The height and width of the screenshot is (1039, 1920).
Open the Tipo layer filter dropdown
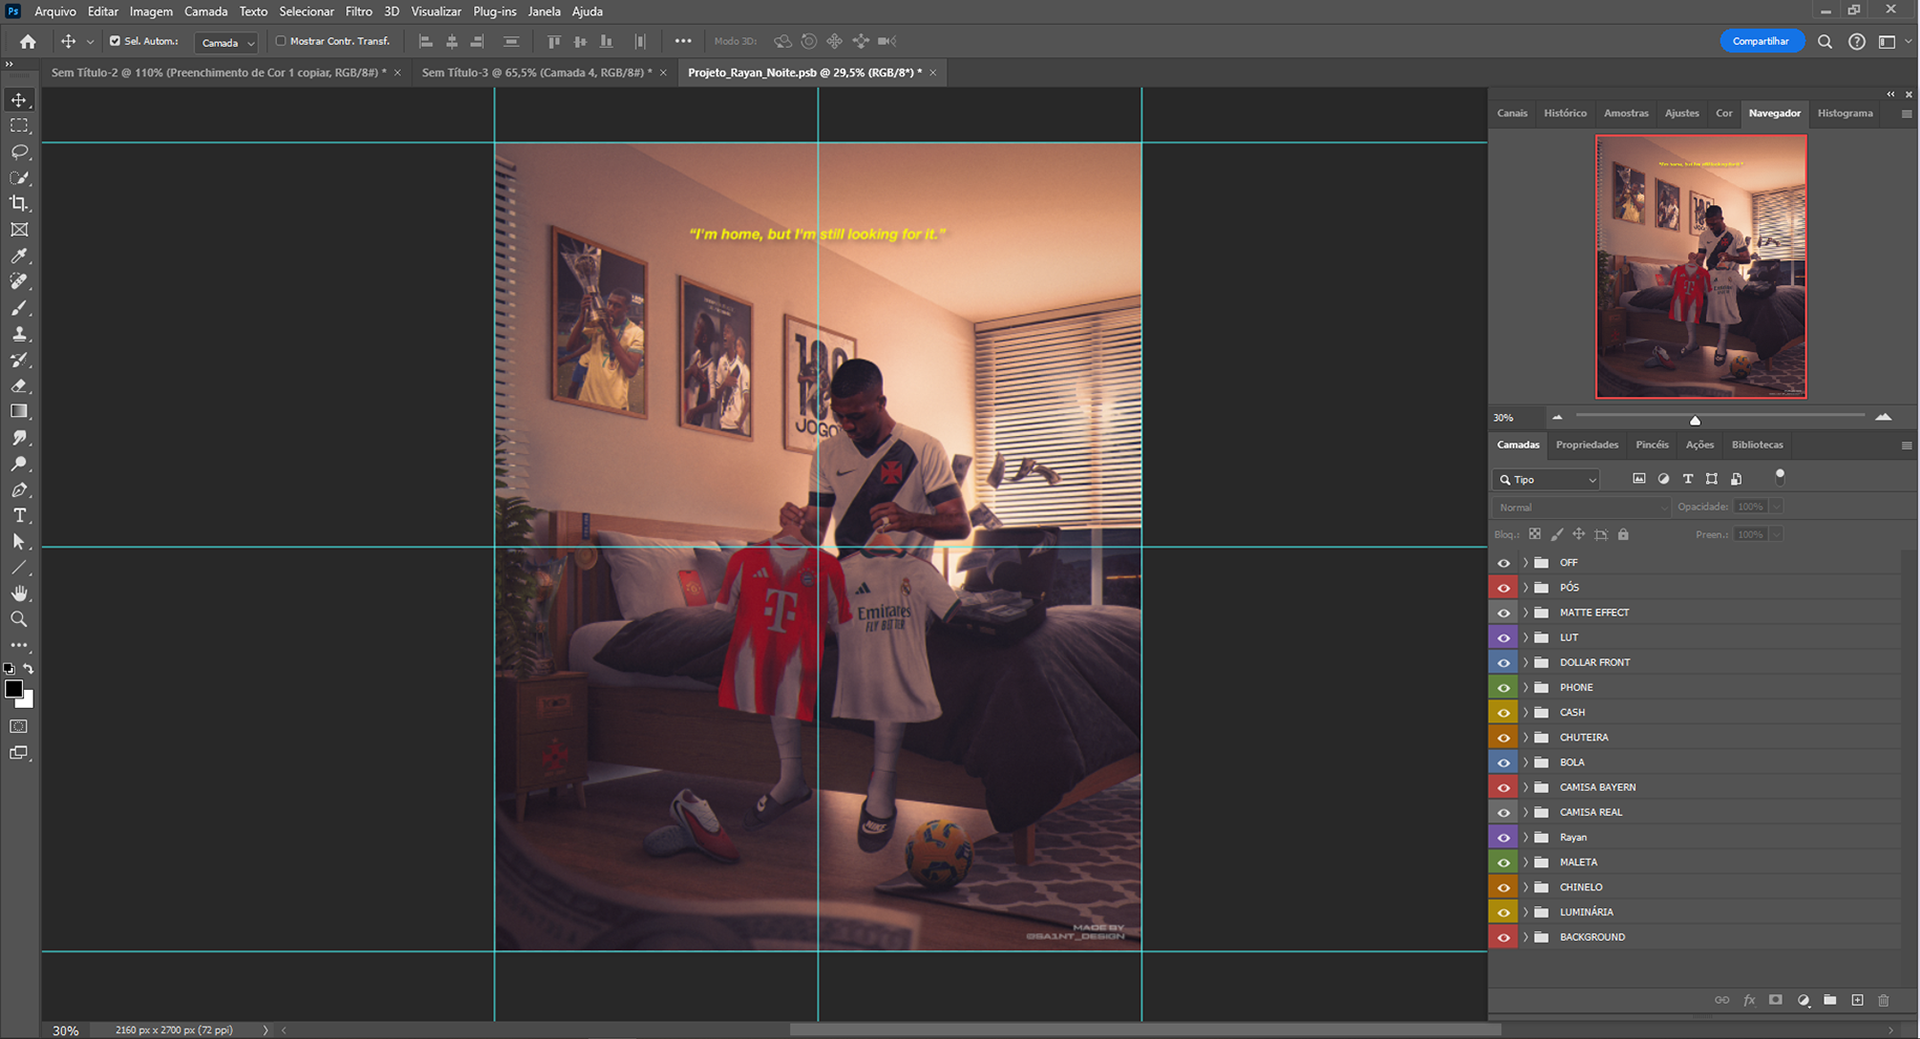tap(1547, 480)
